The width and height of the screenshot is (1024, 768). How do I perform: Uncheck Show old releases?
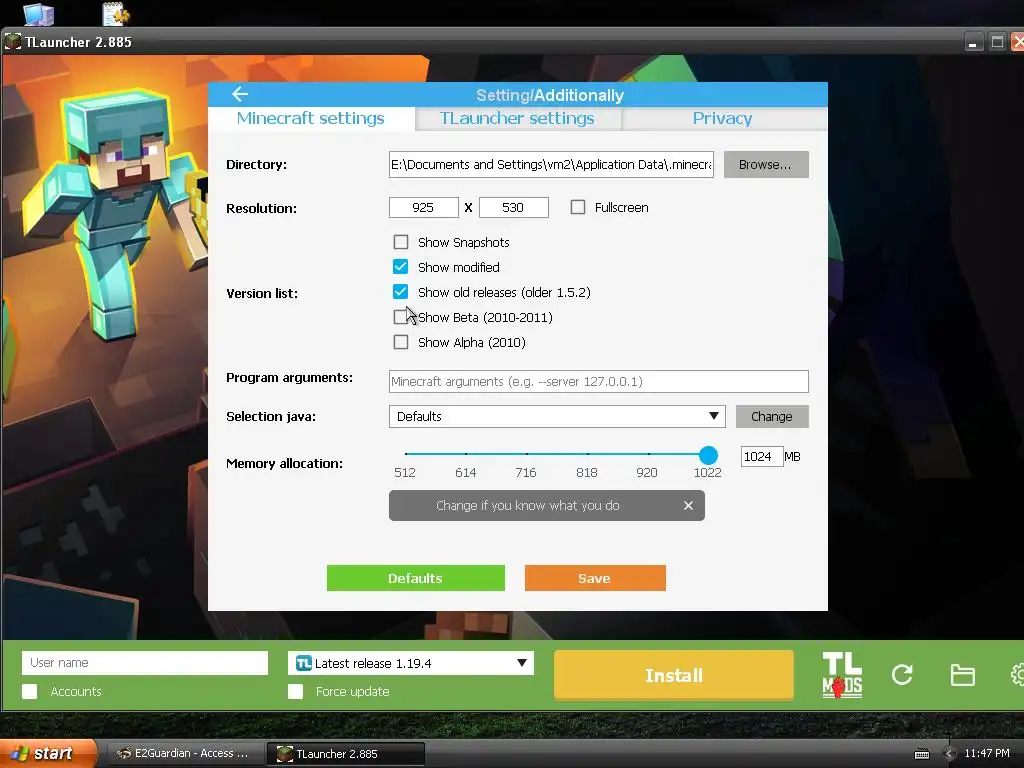[x=400, y=292]
